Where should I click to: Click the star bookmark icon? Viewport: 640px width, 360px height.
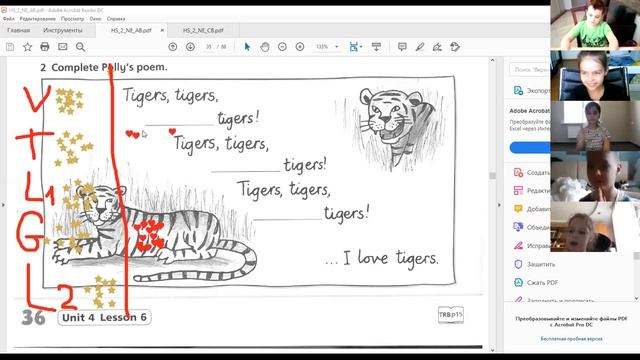pyautogui.click(x=27, y=47)
